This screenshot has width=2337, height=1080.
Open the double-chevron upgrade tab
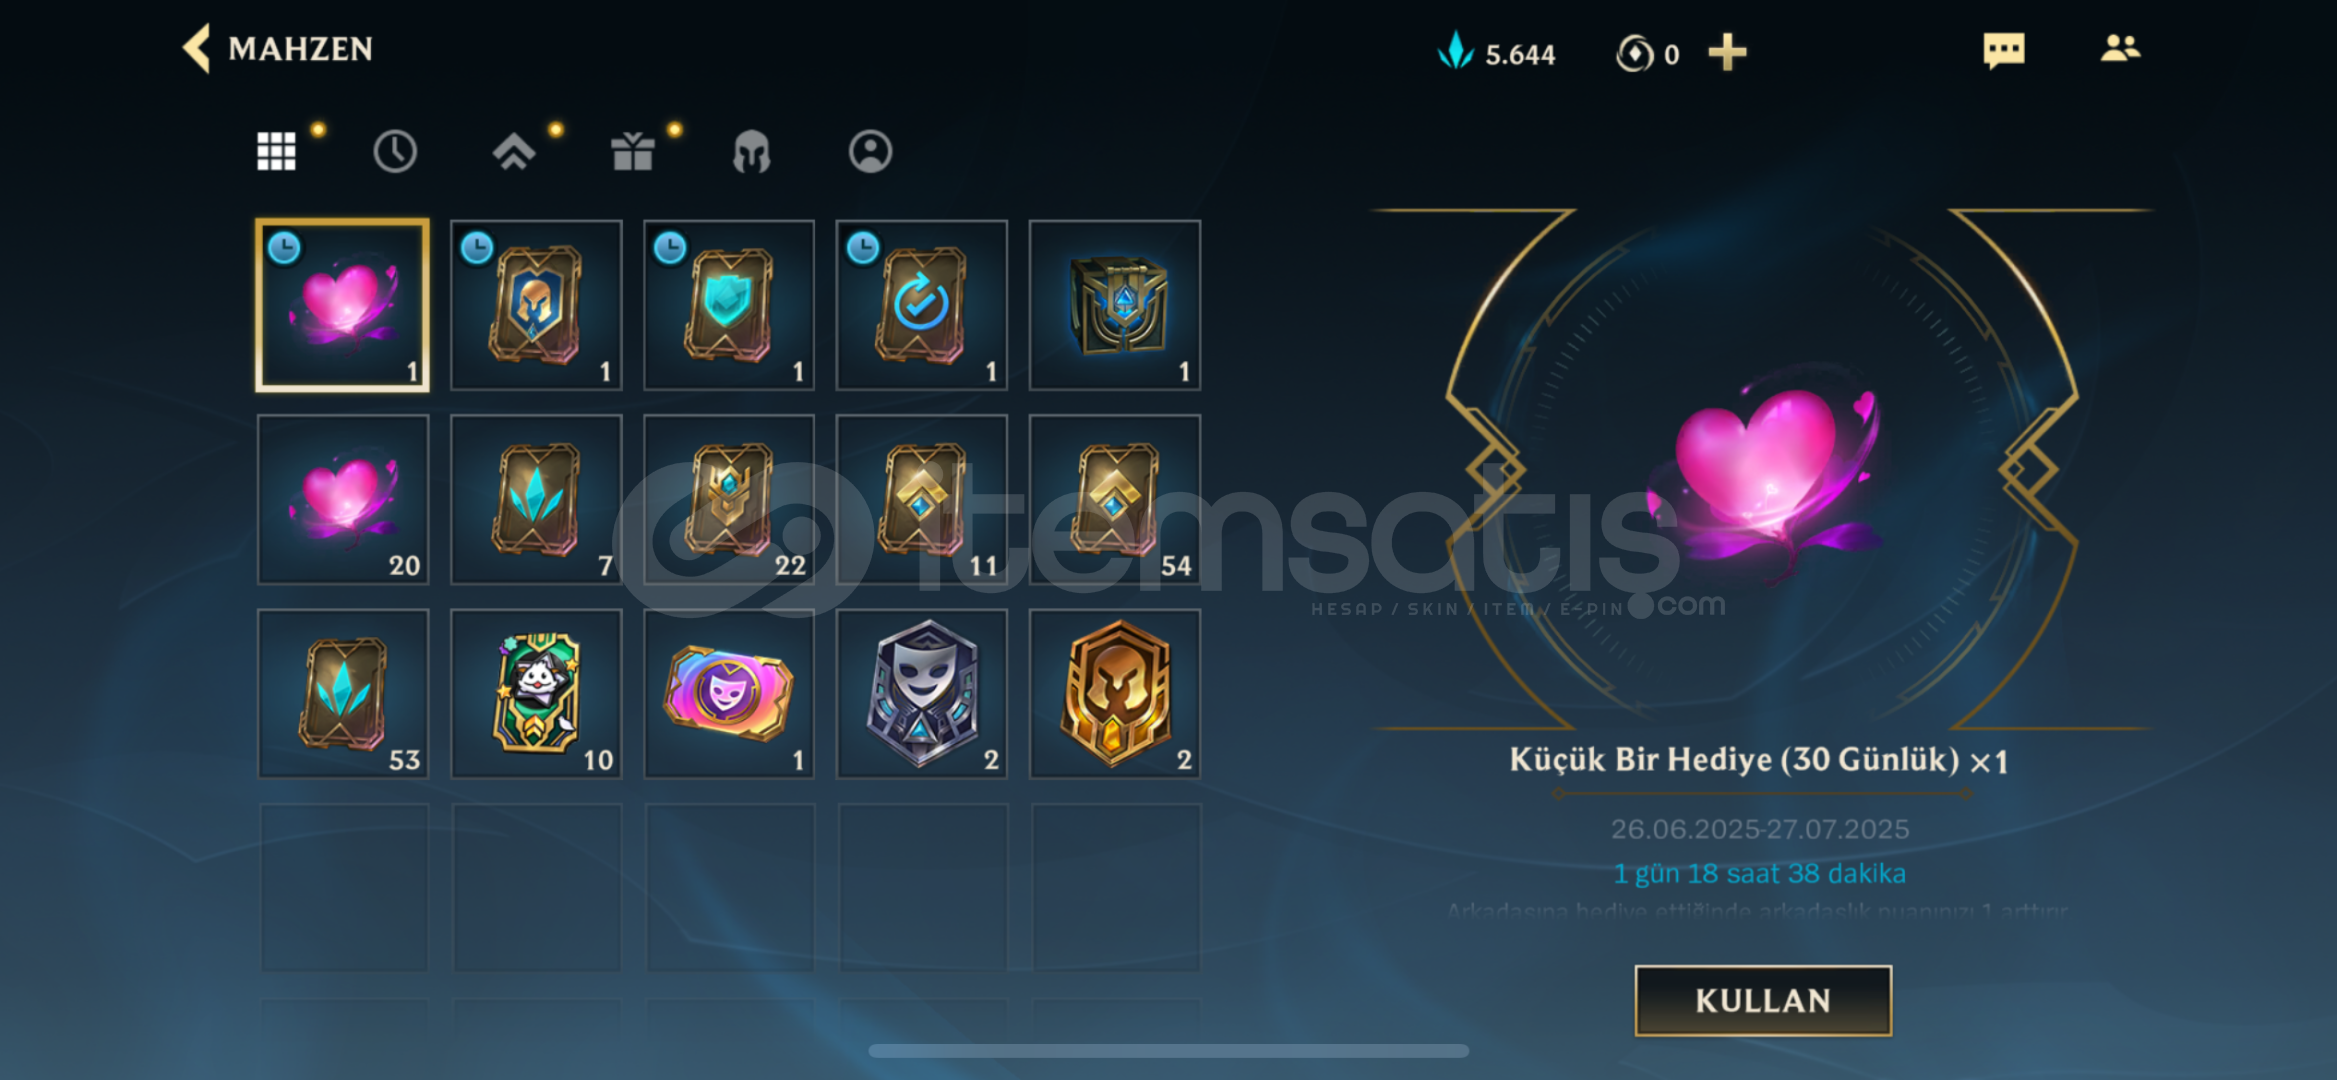513,151
